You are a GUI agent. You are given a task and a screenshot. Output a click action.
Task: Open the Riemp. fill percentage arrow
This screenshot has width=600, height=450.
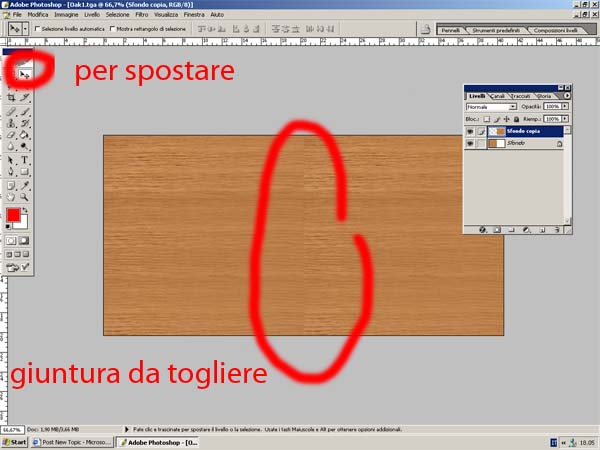(x=566, y=118)
